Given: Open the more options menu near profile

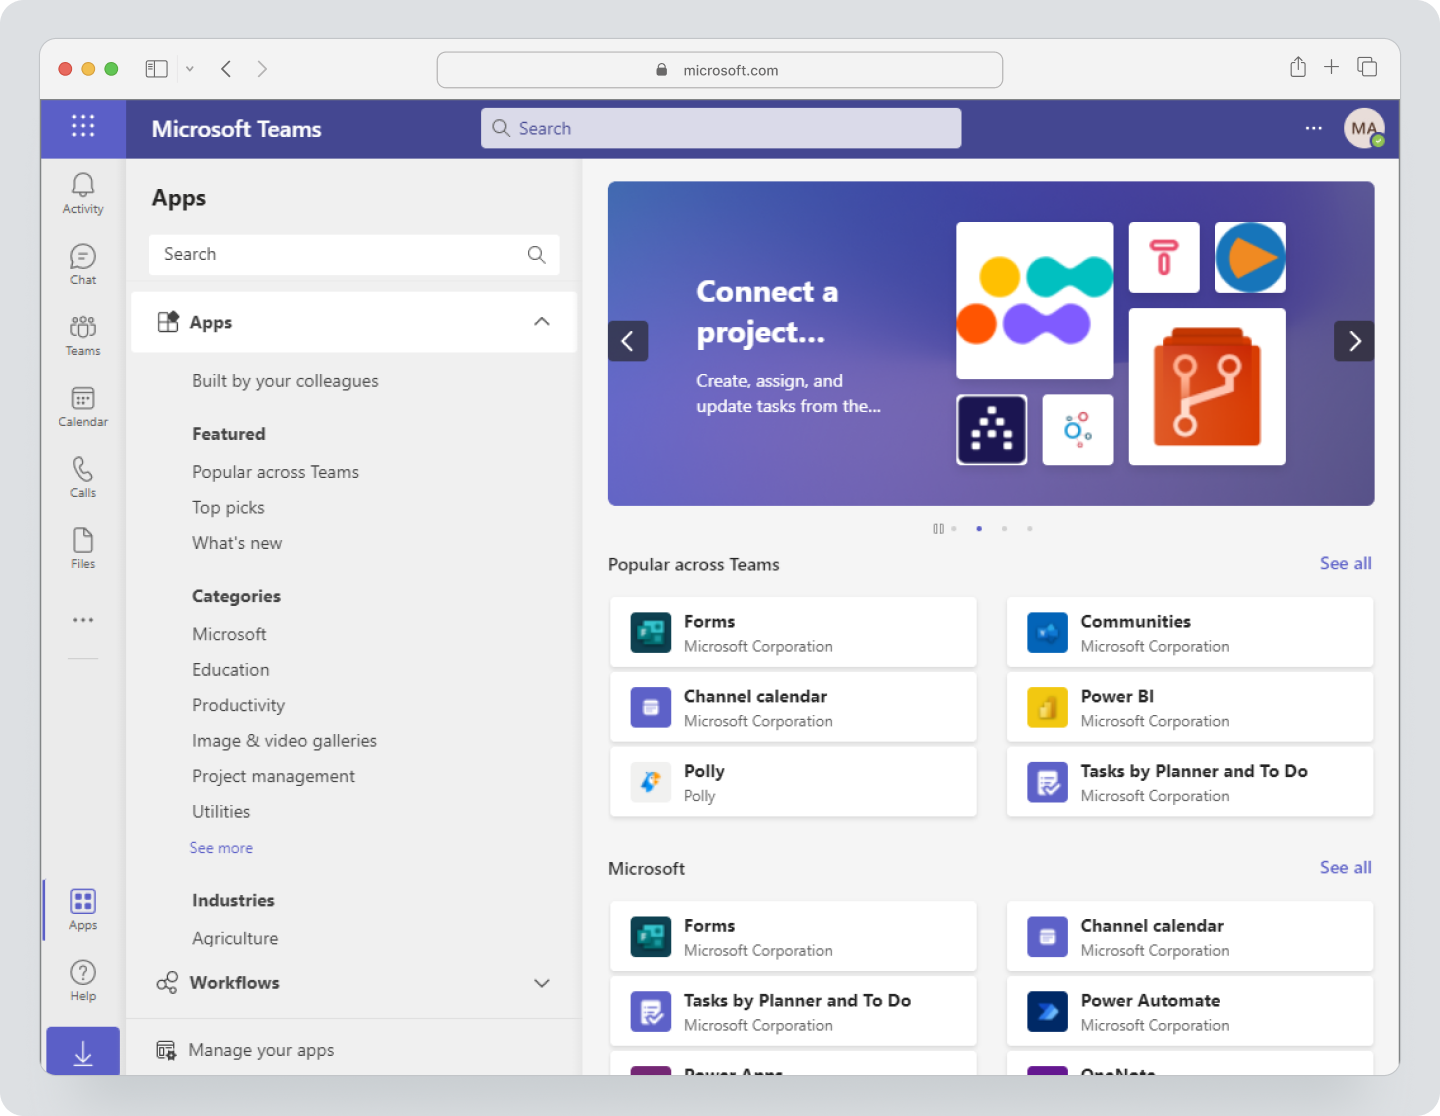Looking at the screenshot, I should tap(1313, 128).
